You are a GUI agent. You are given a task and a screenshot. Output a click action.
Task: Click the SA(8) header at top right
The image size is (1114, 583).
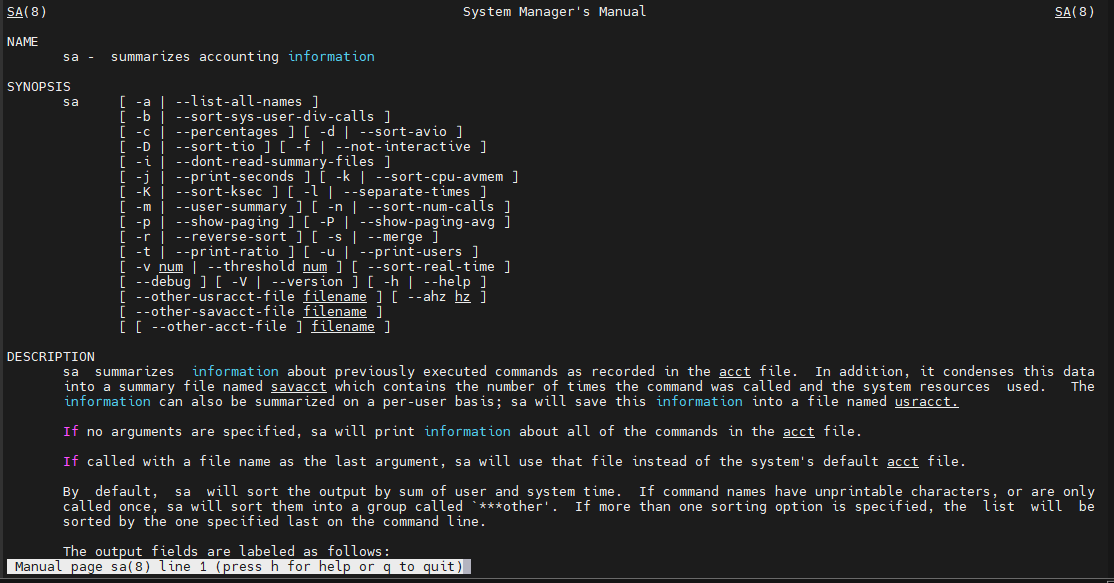(1074, 12)
